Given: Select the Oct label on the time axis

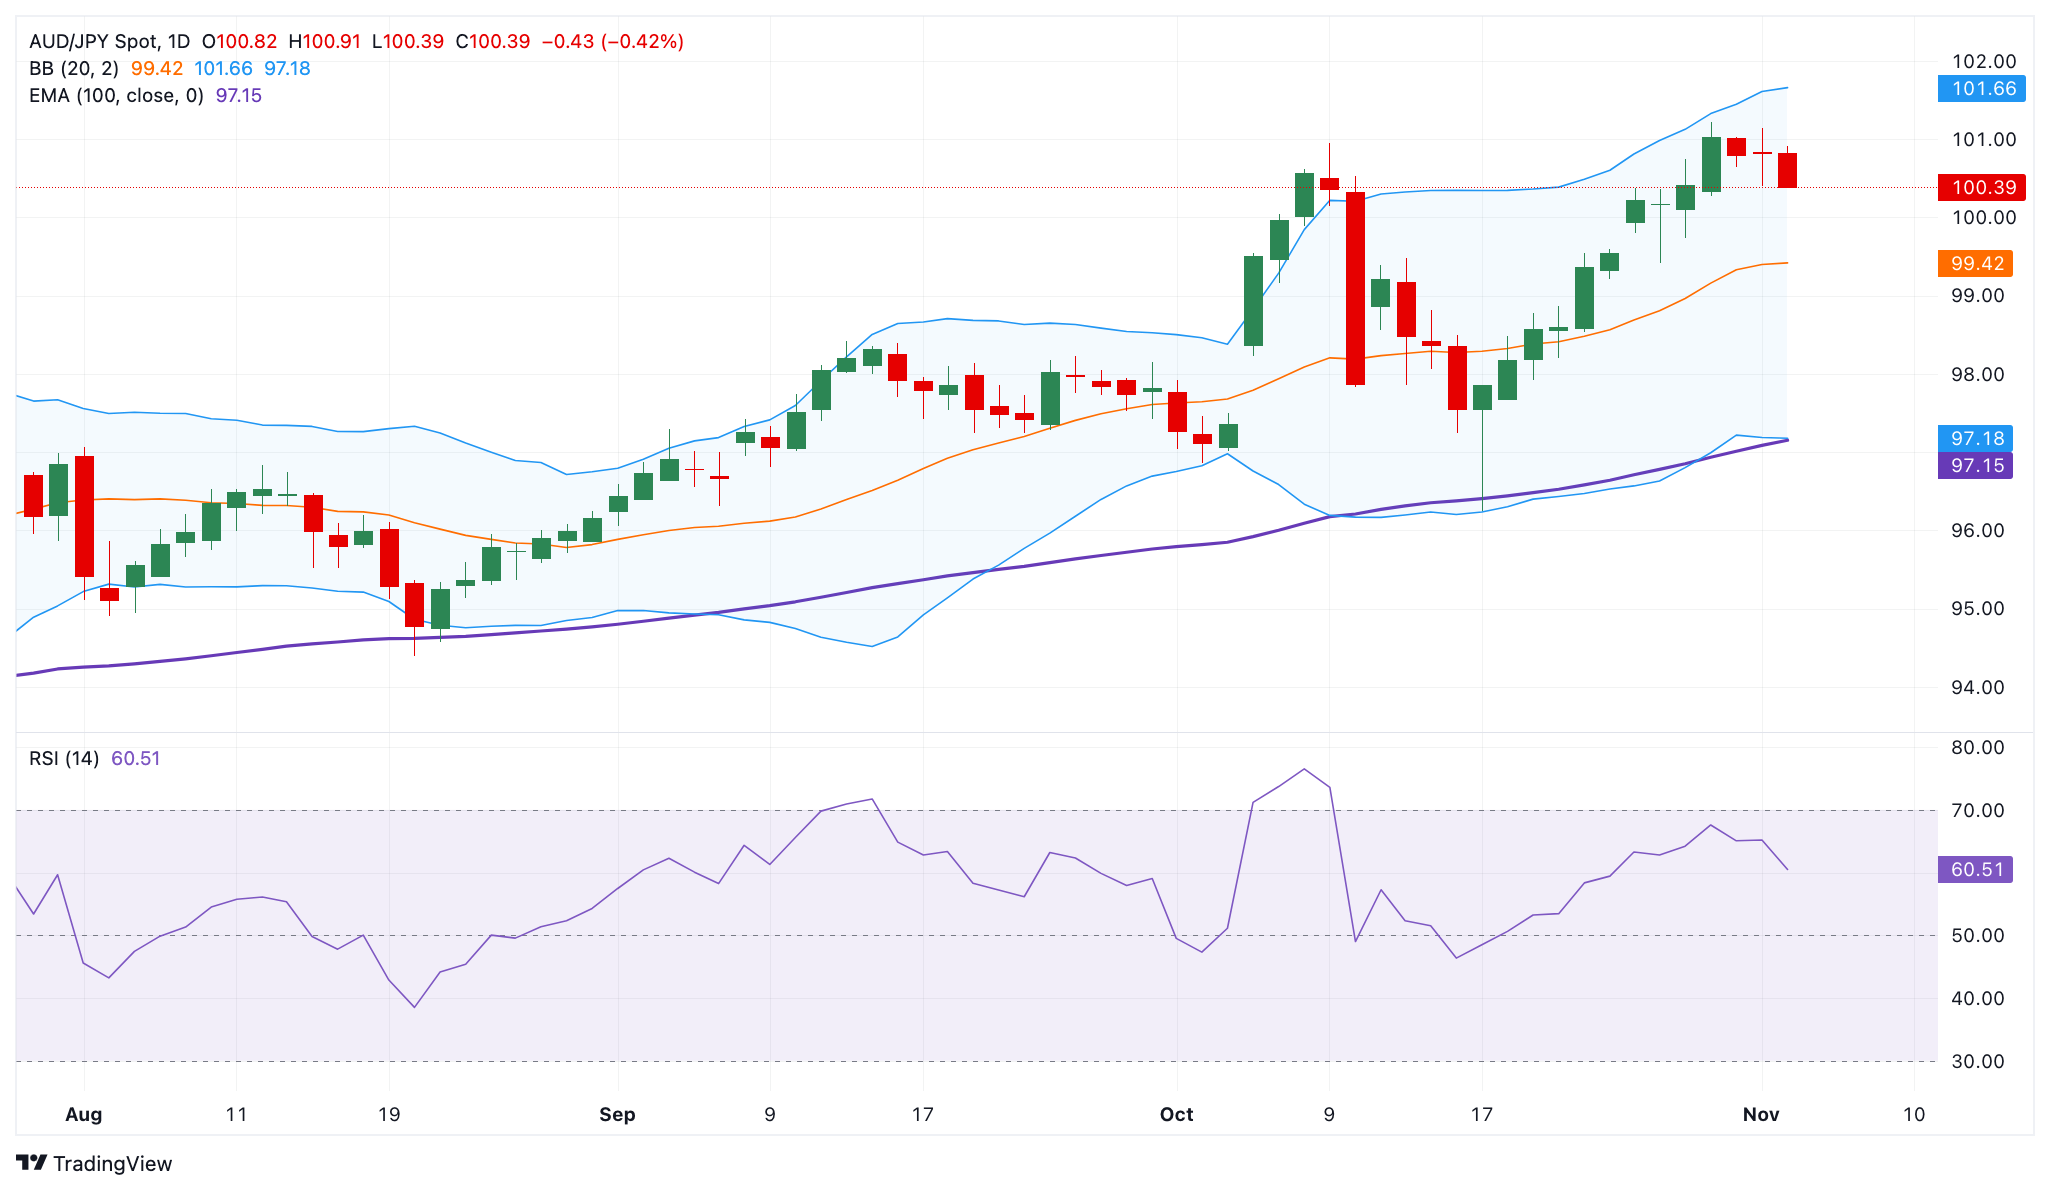Looking at the screenshot, I should 1177,1114.
